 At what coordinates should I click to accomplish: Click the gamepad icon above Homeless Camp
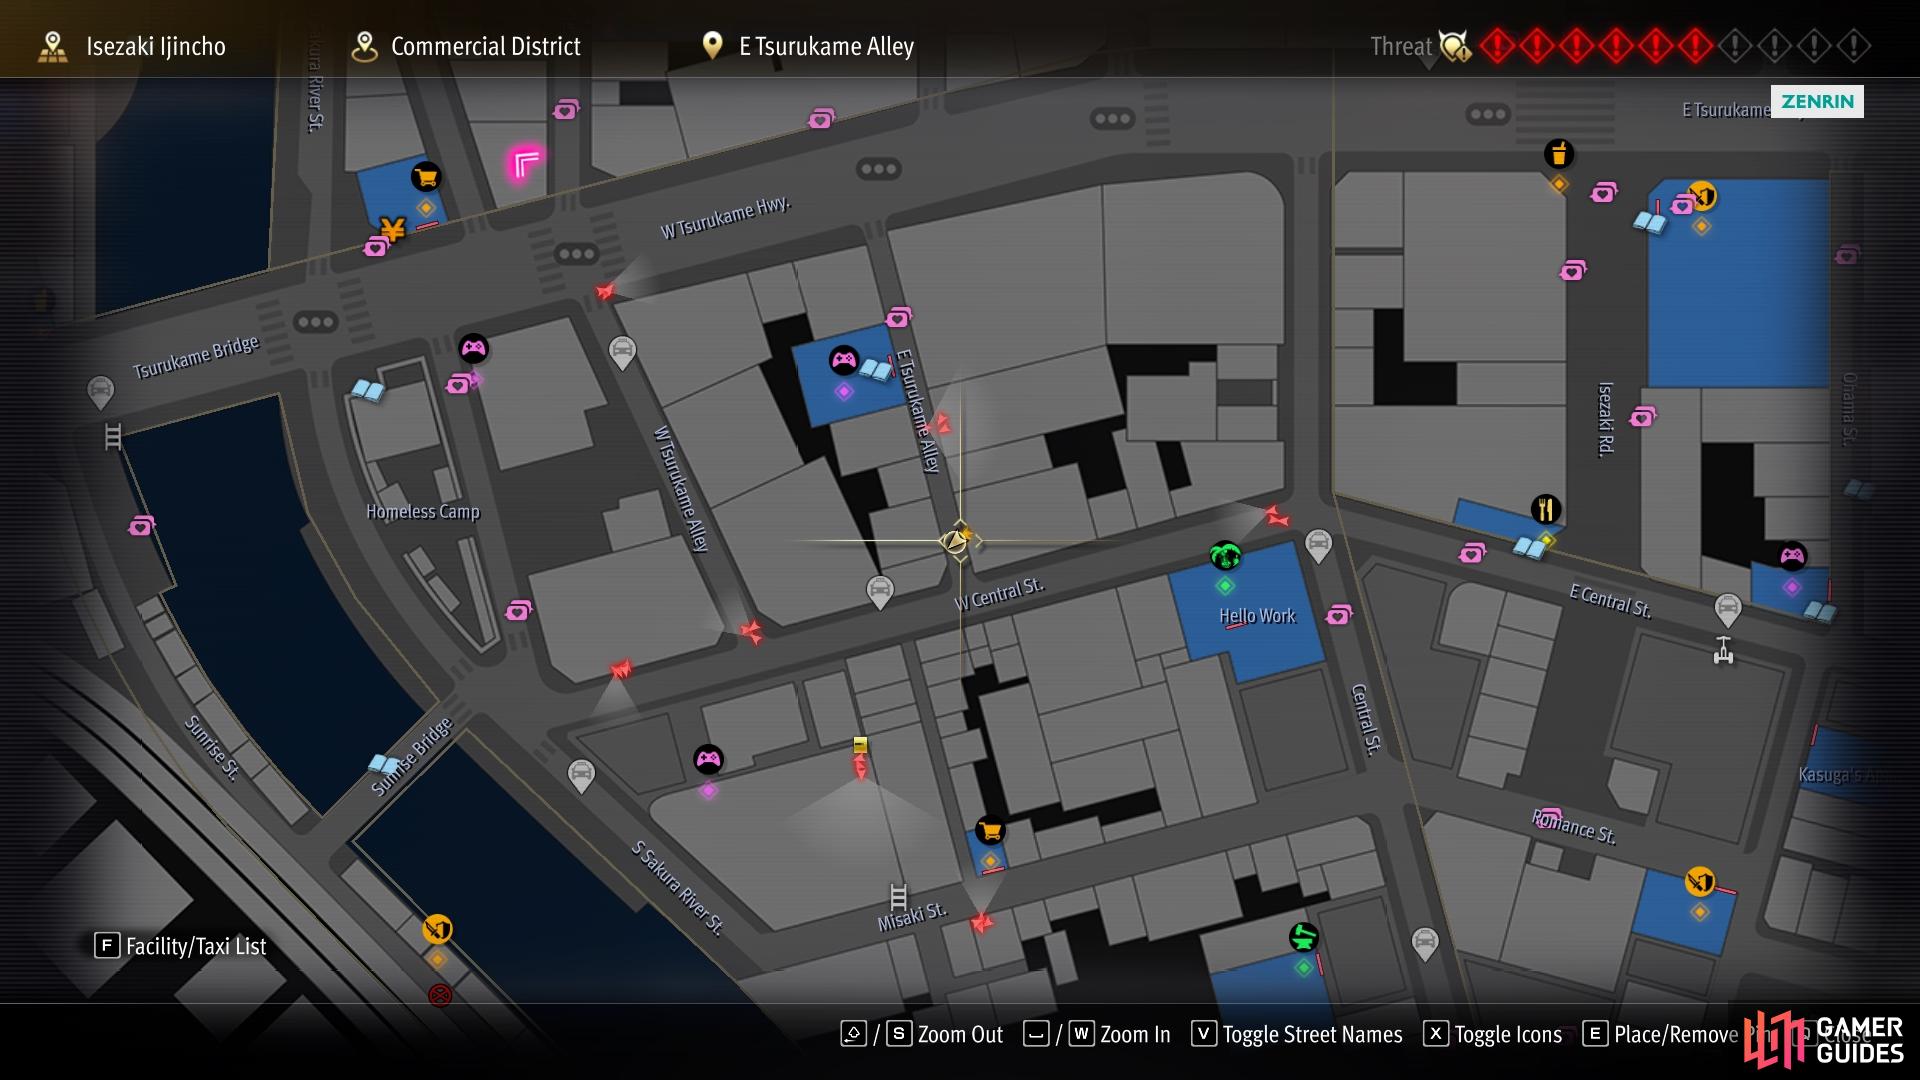[x=473, y=348]
